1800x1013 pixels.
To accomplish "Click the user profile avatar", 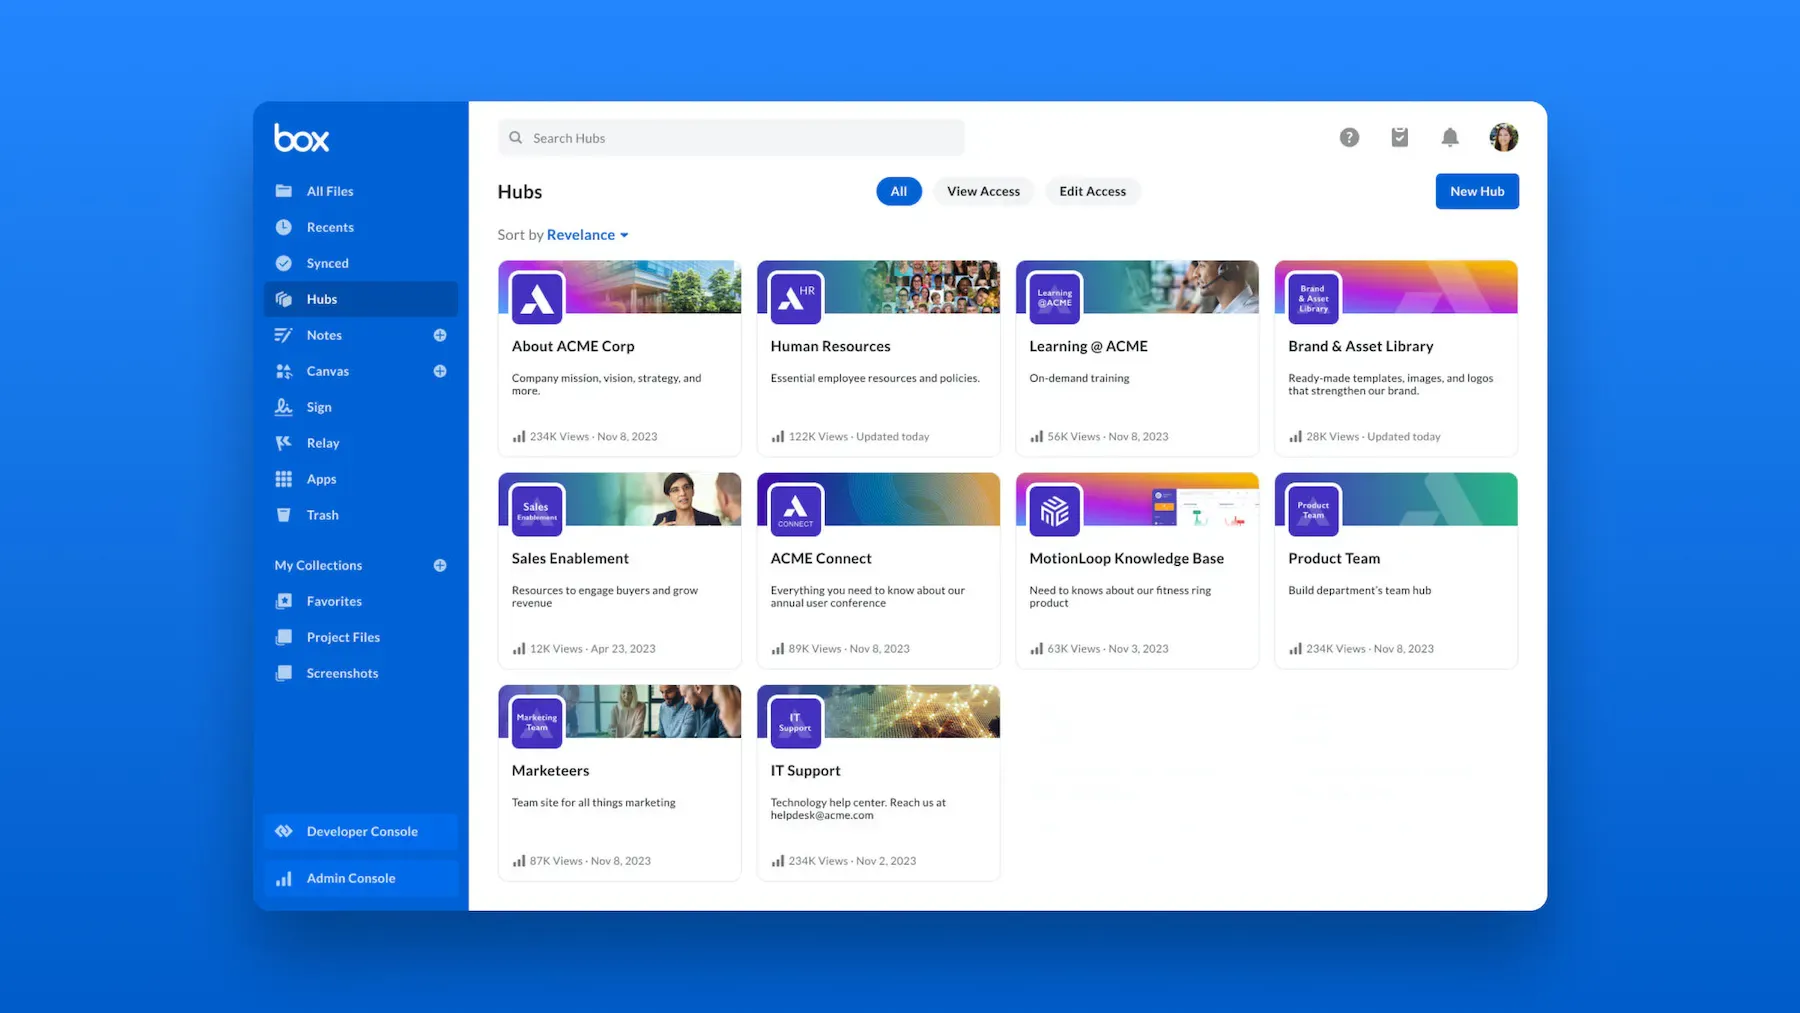I will [1503, 138].
